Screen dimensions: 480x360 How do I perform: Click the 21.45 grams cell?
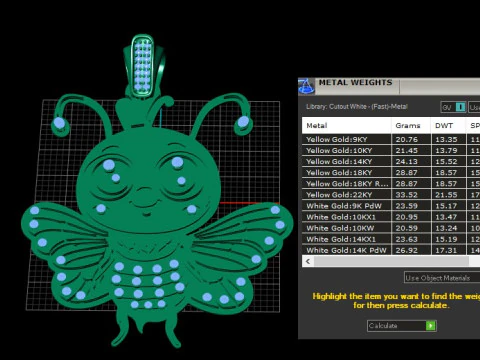pyautogui.click(x=411, y=150)
